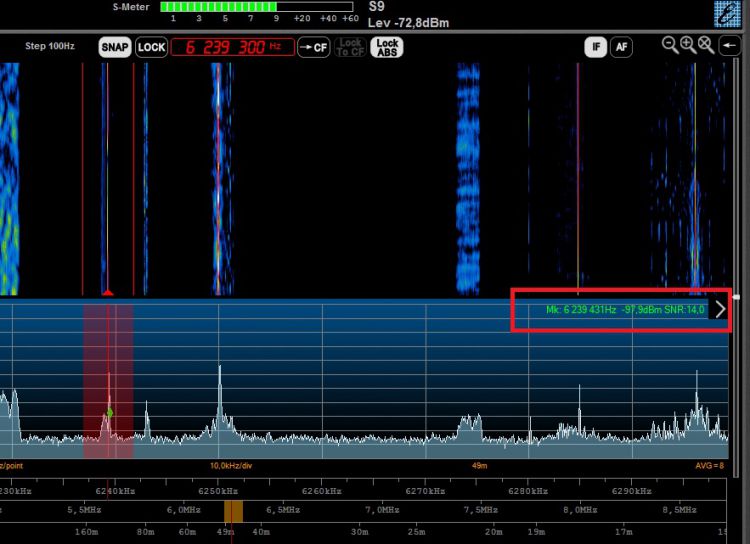Click the Lev -72,8dBm level readout
750x544 pixels.
click(408, 23)
